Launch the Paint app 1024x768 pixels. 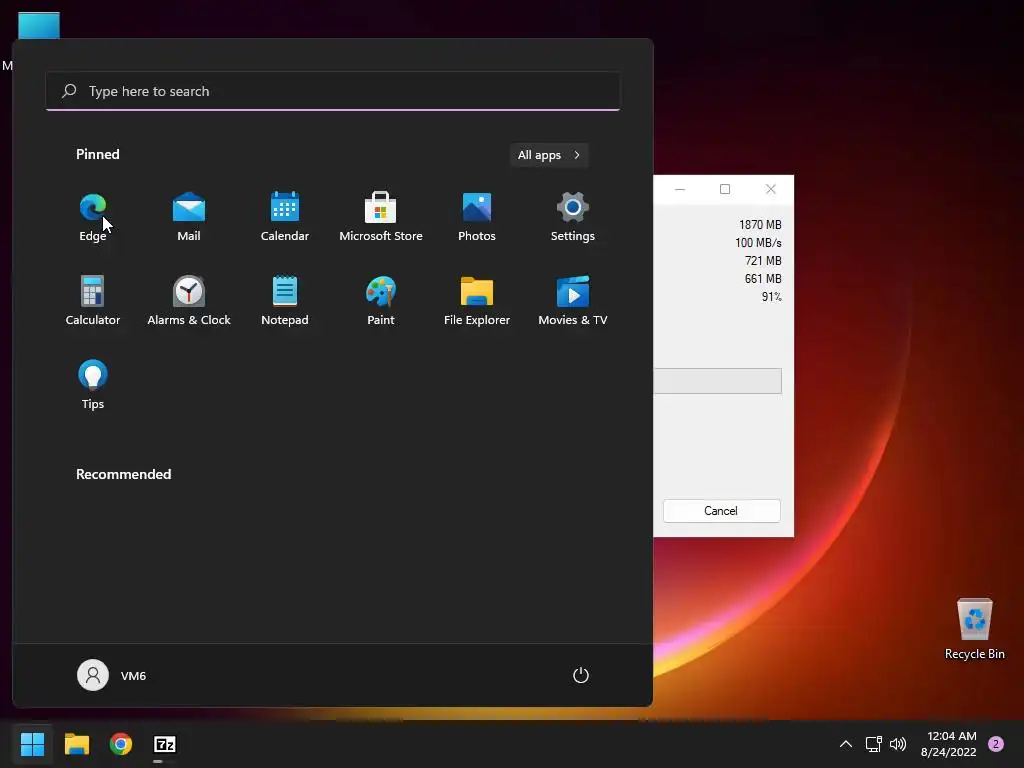(381, 301)
